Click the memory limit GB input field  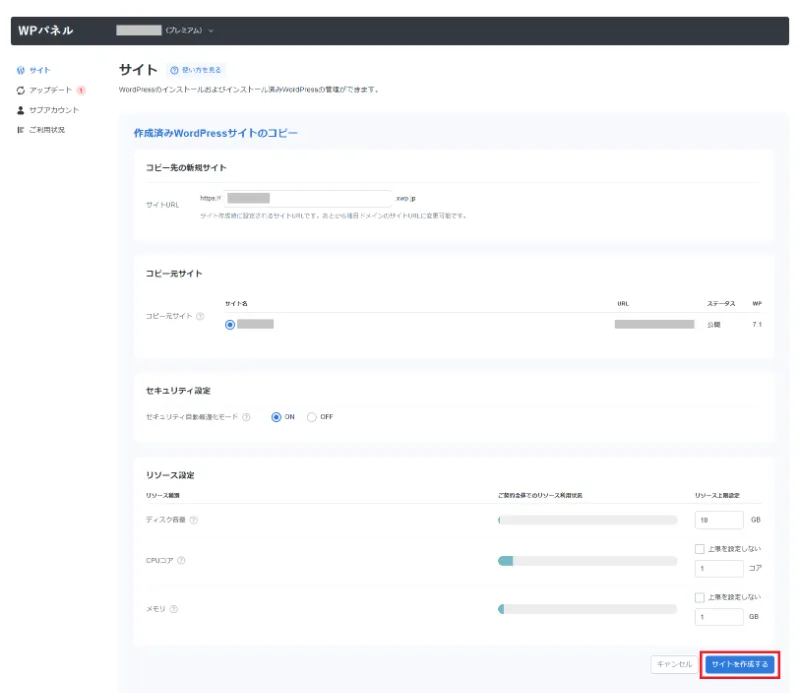719,617
